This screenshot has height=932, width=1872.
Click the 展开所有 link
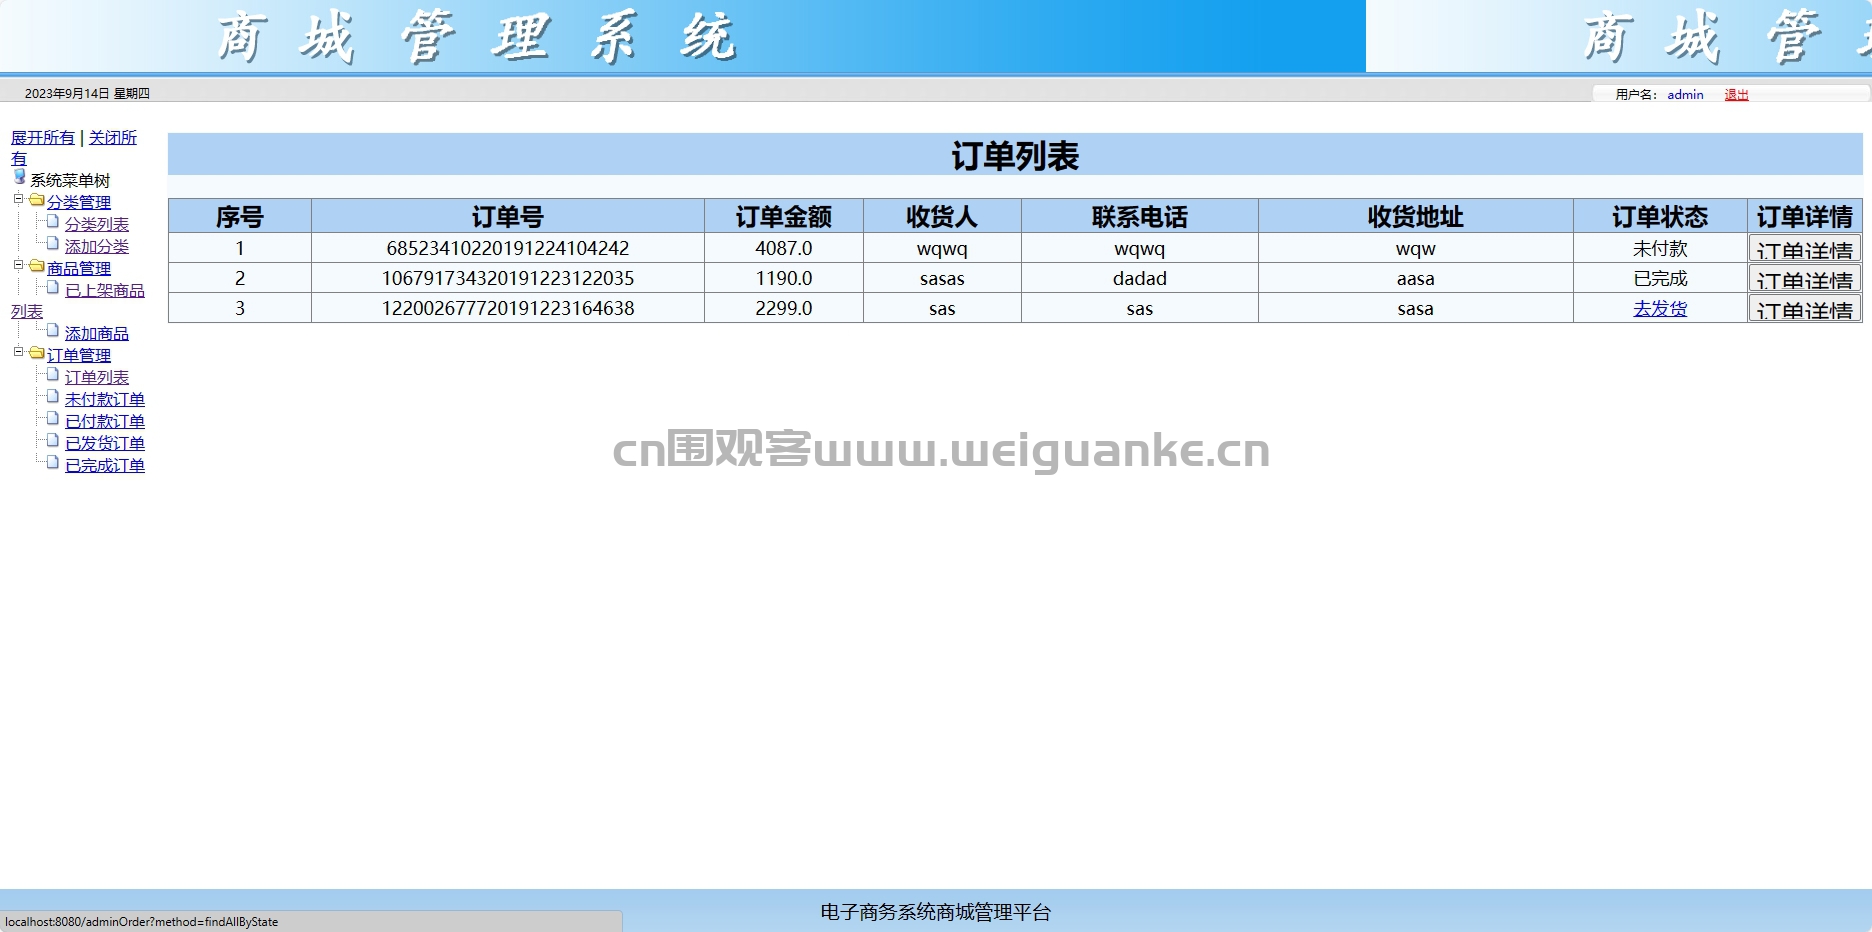[43, 137]
